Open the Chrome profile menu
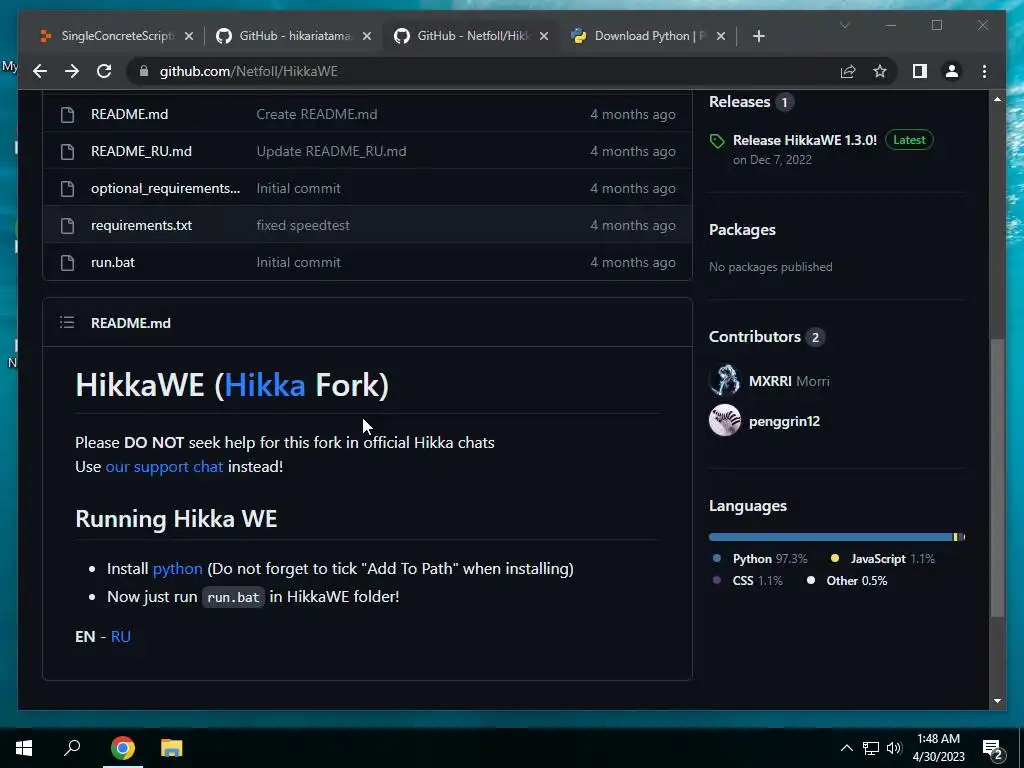1024x768 pixels. [952, 71]
